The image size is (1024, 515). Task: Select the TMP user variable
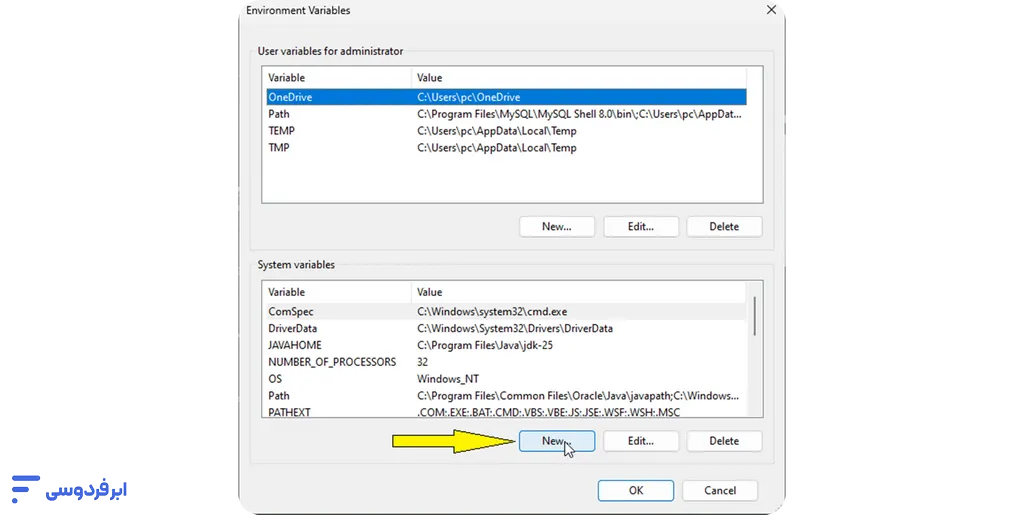click(506, 148)
